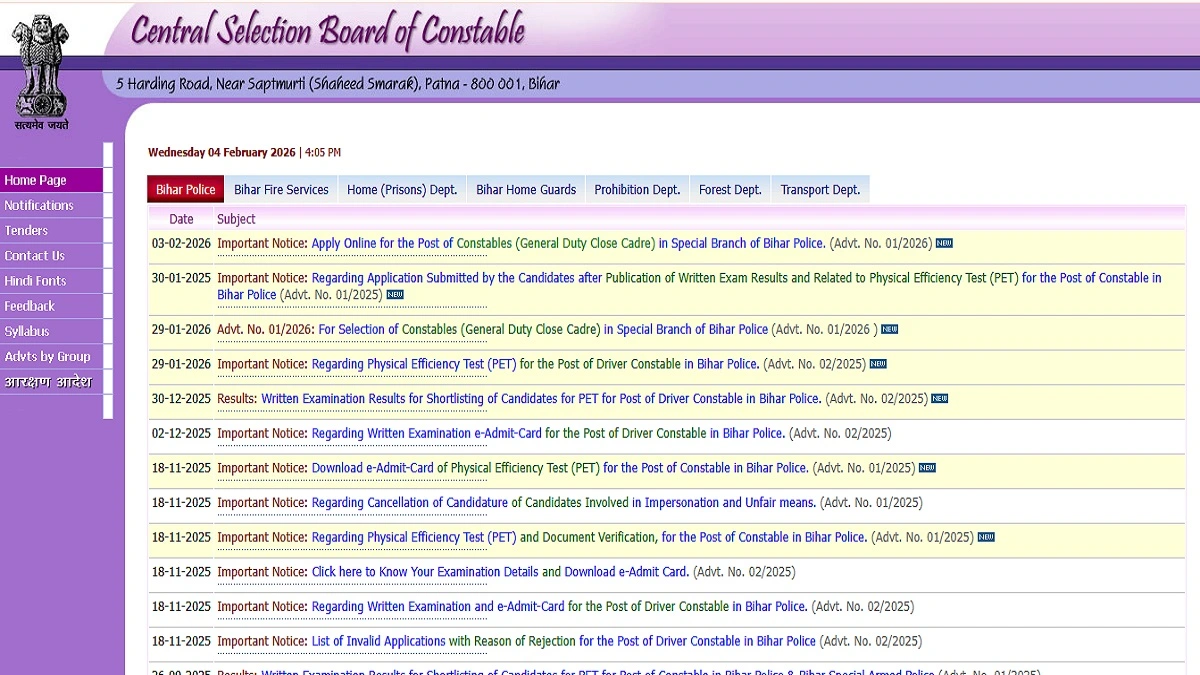Image resolution: width=1200 pixels, height=675 pixels.
Task: Open the Home (Prisons) Dept. tab
Action: pos(402,189)
